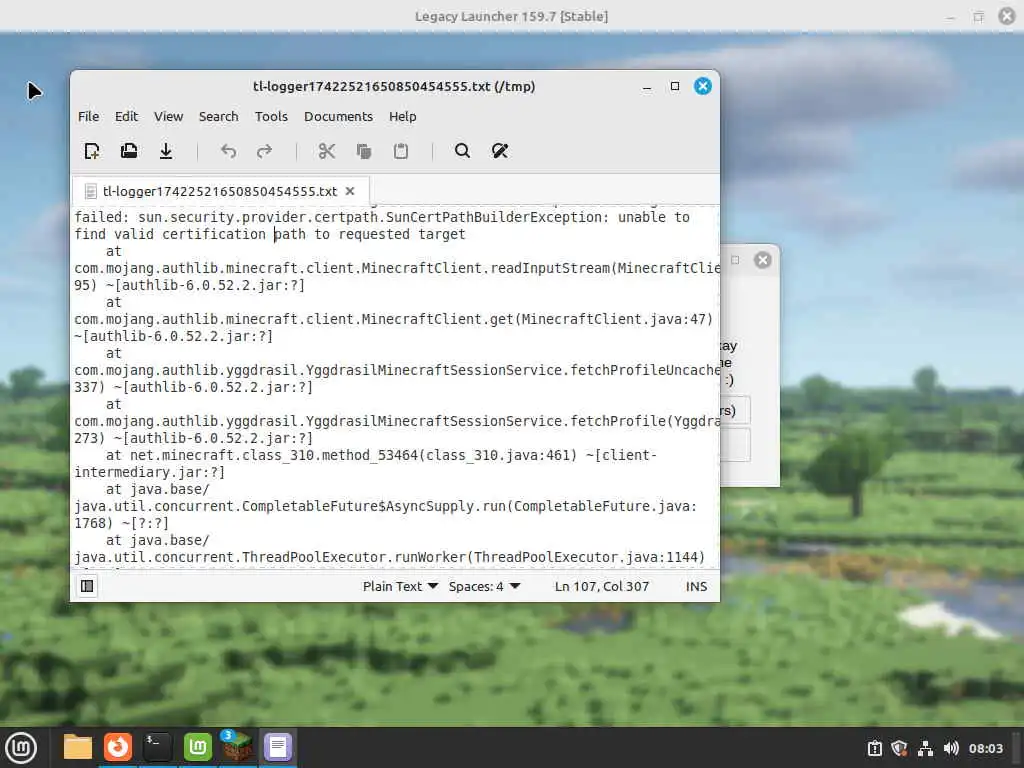Viewport: 1024px width, 768px height.
Task: Open the Find search tool
Action: coord(462,152)
